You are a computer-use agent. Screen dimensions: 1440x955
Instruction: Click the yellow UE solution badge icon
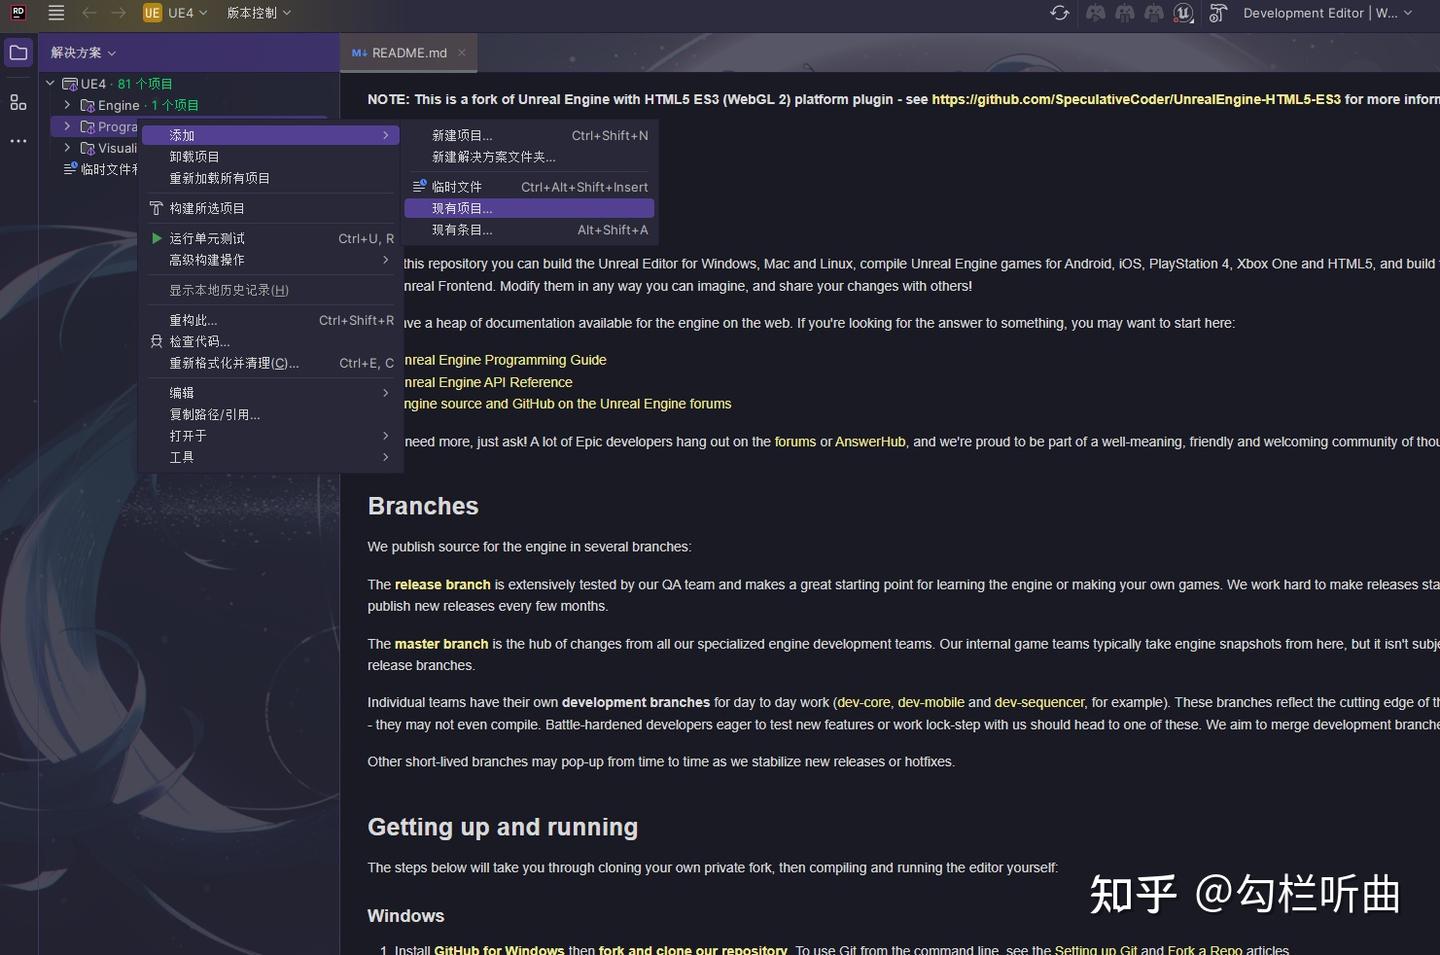pyautogui.click(x=151, y=13)
